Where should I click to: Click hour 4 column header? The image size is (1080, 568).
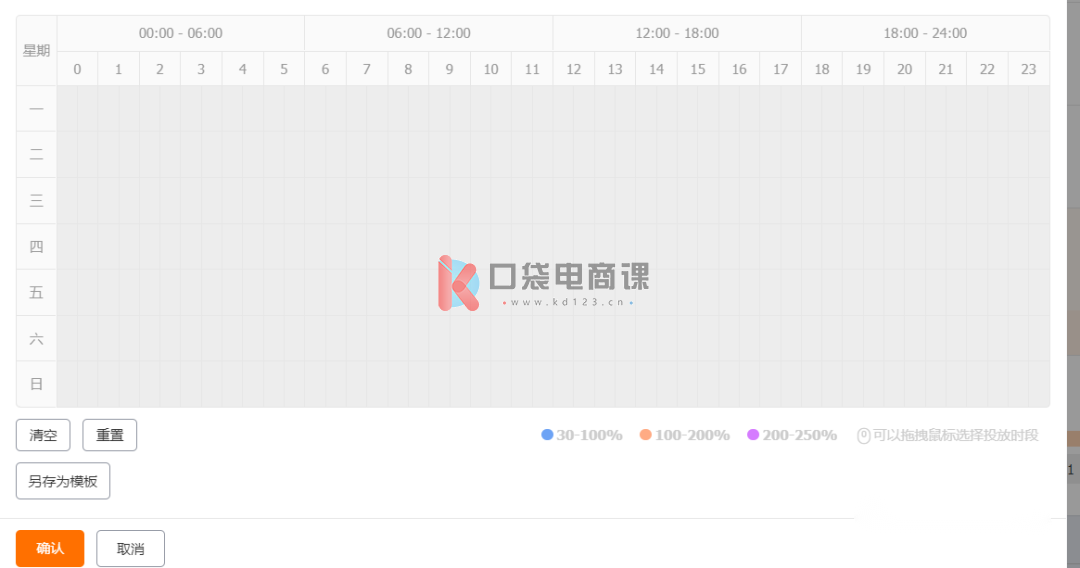tap(242, 69)
